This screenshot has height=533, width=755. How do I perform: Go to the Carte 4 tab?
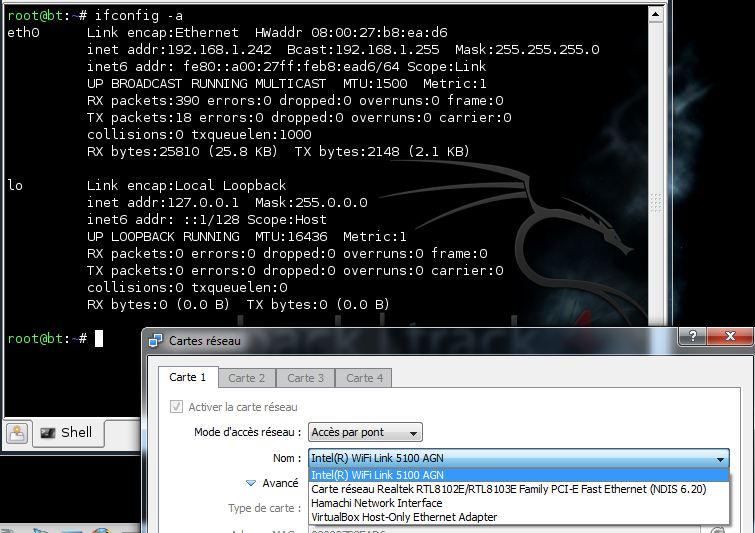point(364,378)
